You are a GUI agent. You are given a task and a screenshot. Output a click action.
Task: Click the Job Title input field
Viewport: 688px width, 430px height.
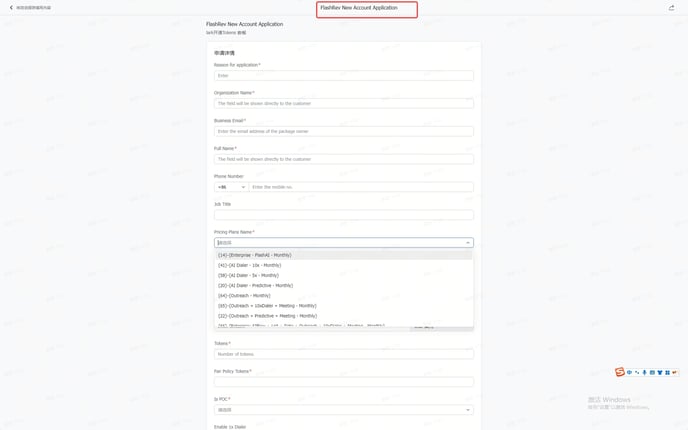pyautogui.click(x=344, y=215)
